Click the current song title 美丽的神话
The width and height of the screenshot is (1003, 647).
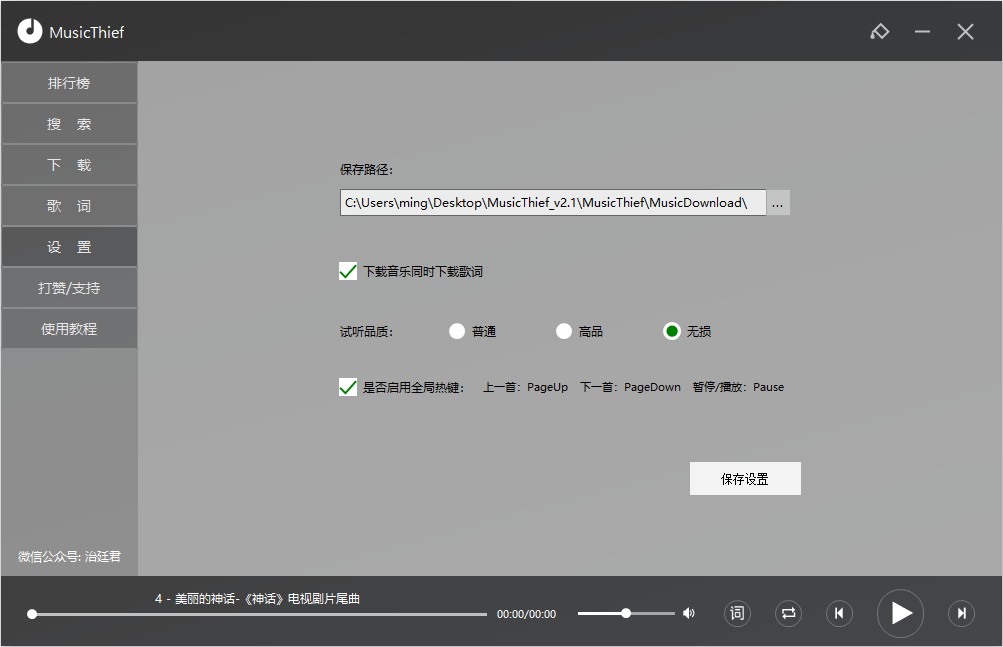coord(257,598)
